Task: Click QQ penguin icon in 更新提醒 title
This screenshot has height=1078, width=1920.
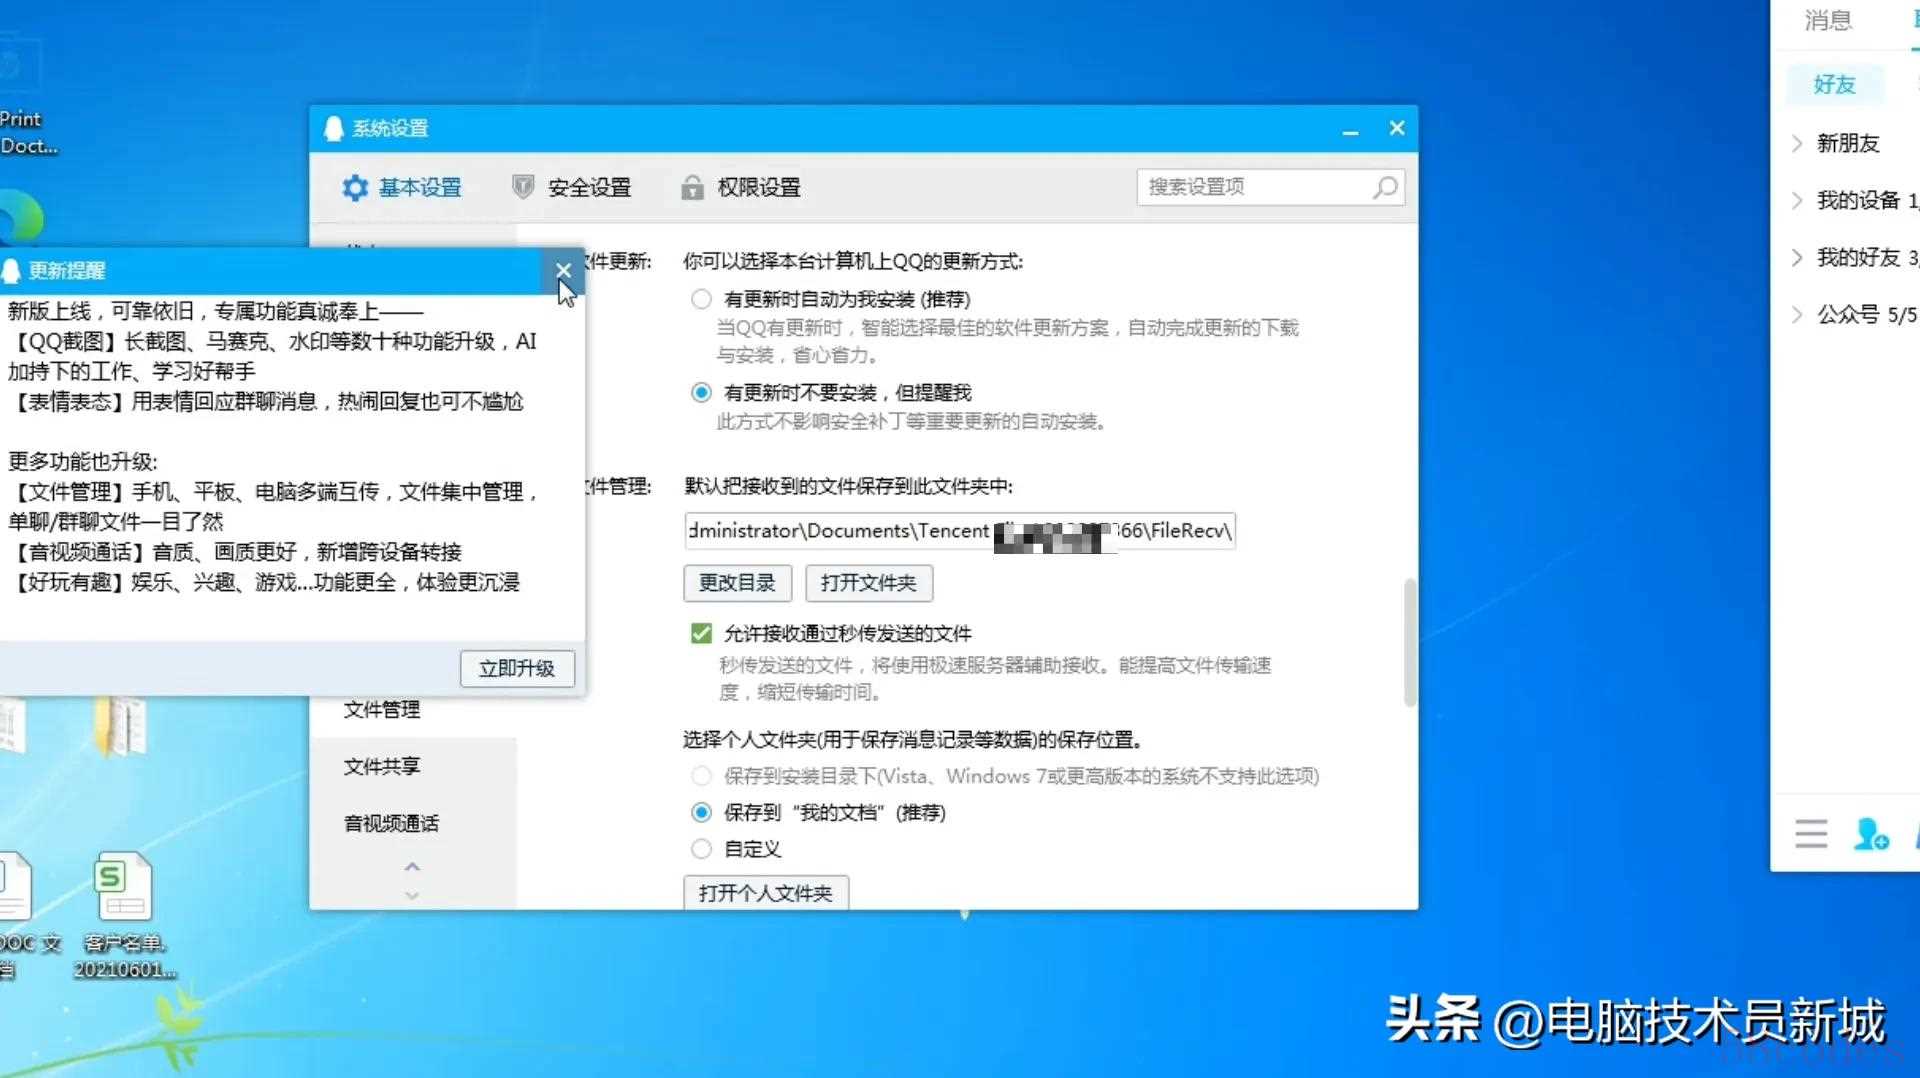Action: pos(11,271)
